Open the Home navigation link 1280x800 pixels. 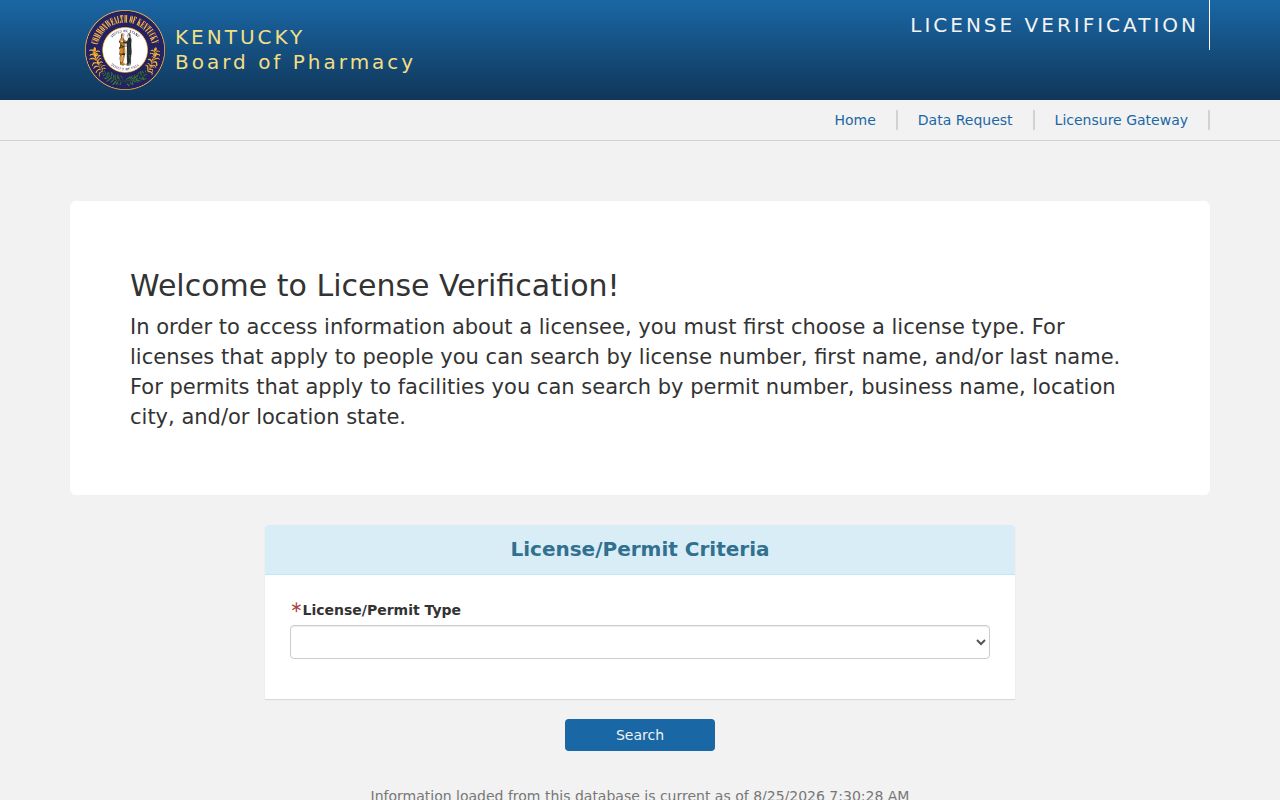(855, 120)
